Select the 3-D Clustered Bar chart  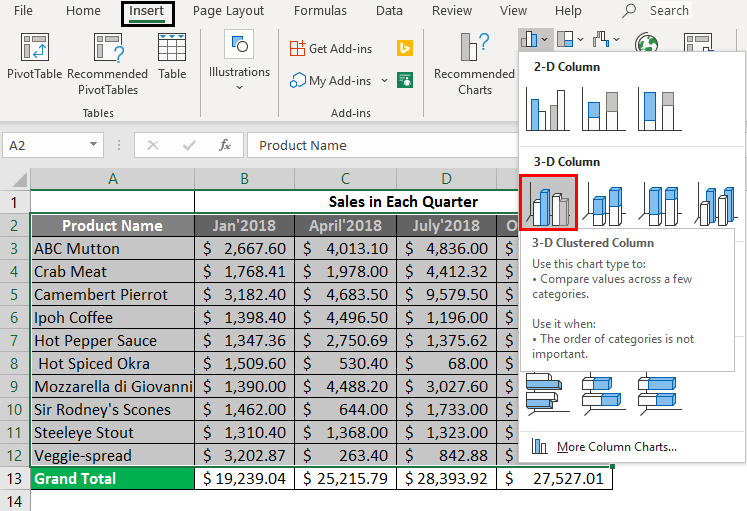click(547, 393)
